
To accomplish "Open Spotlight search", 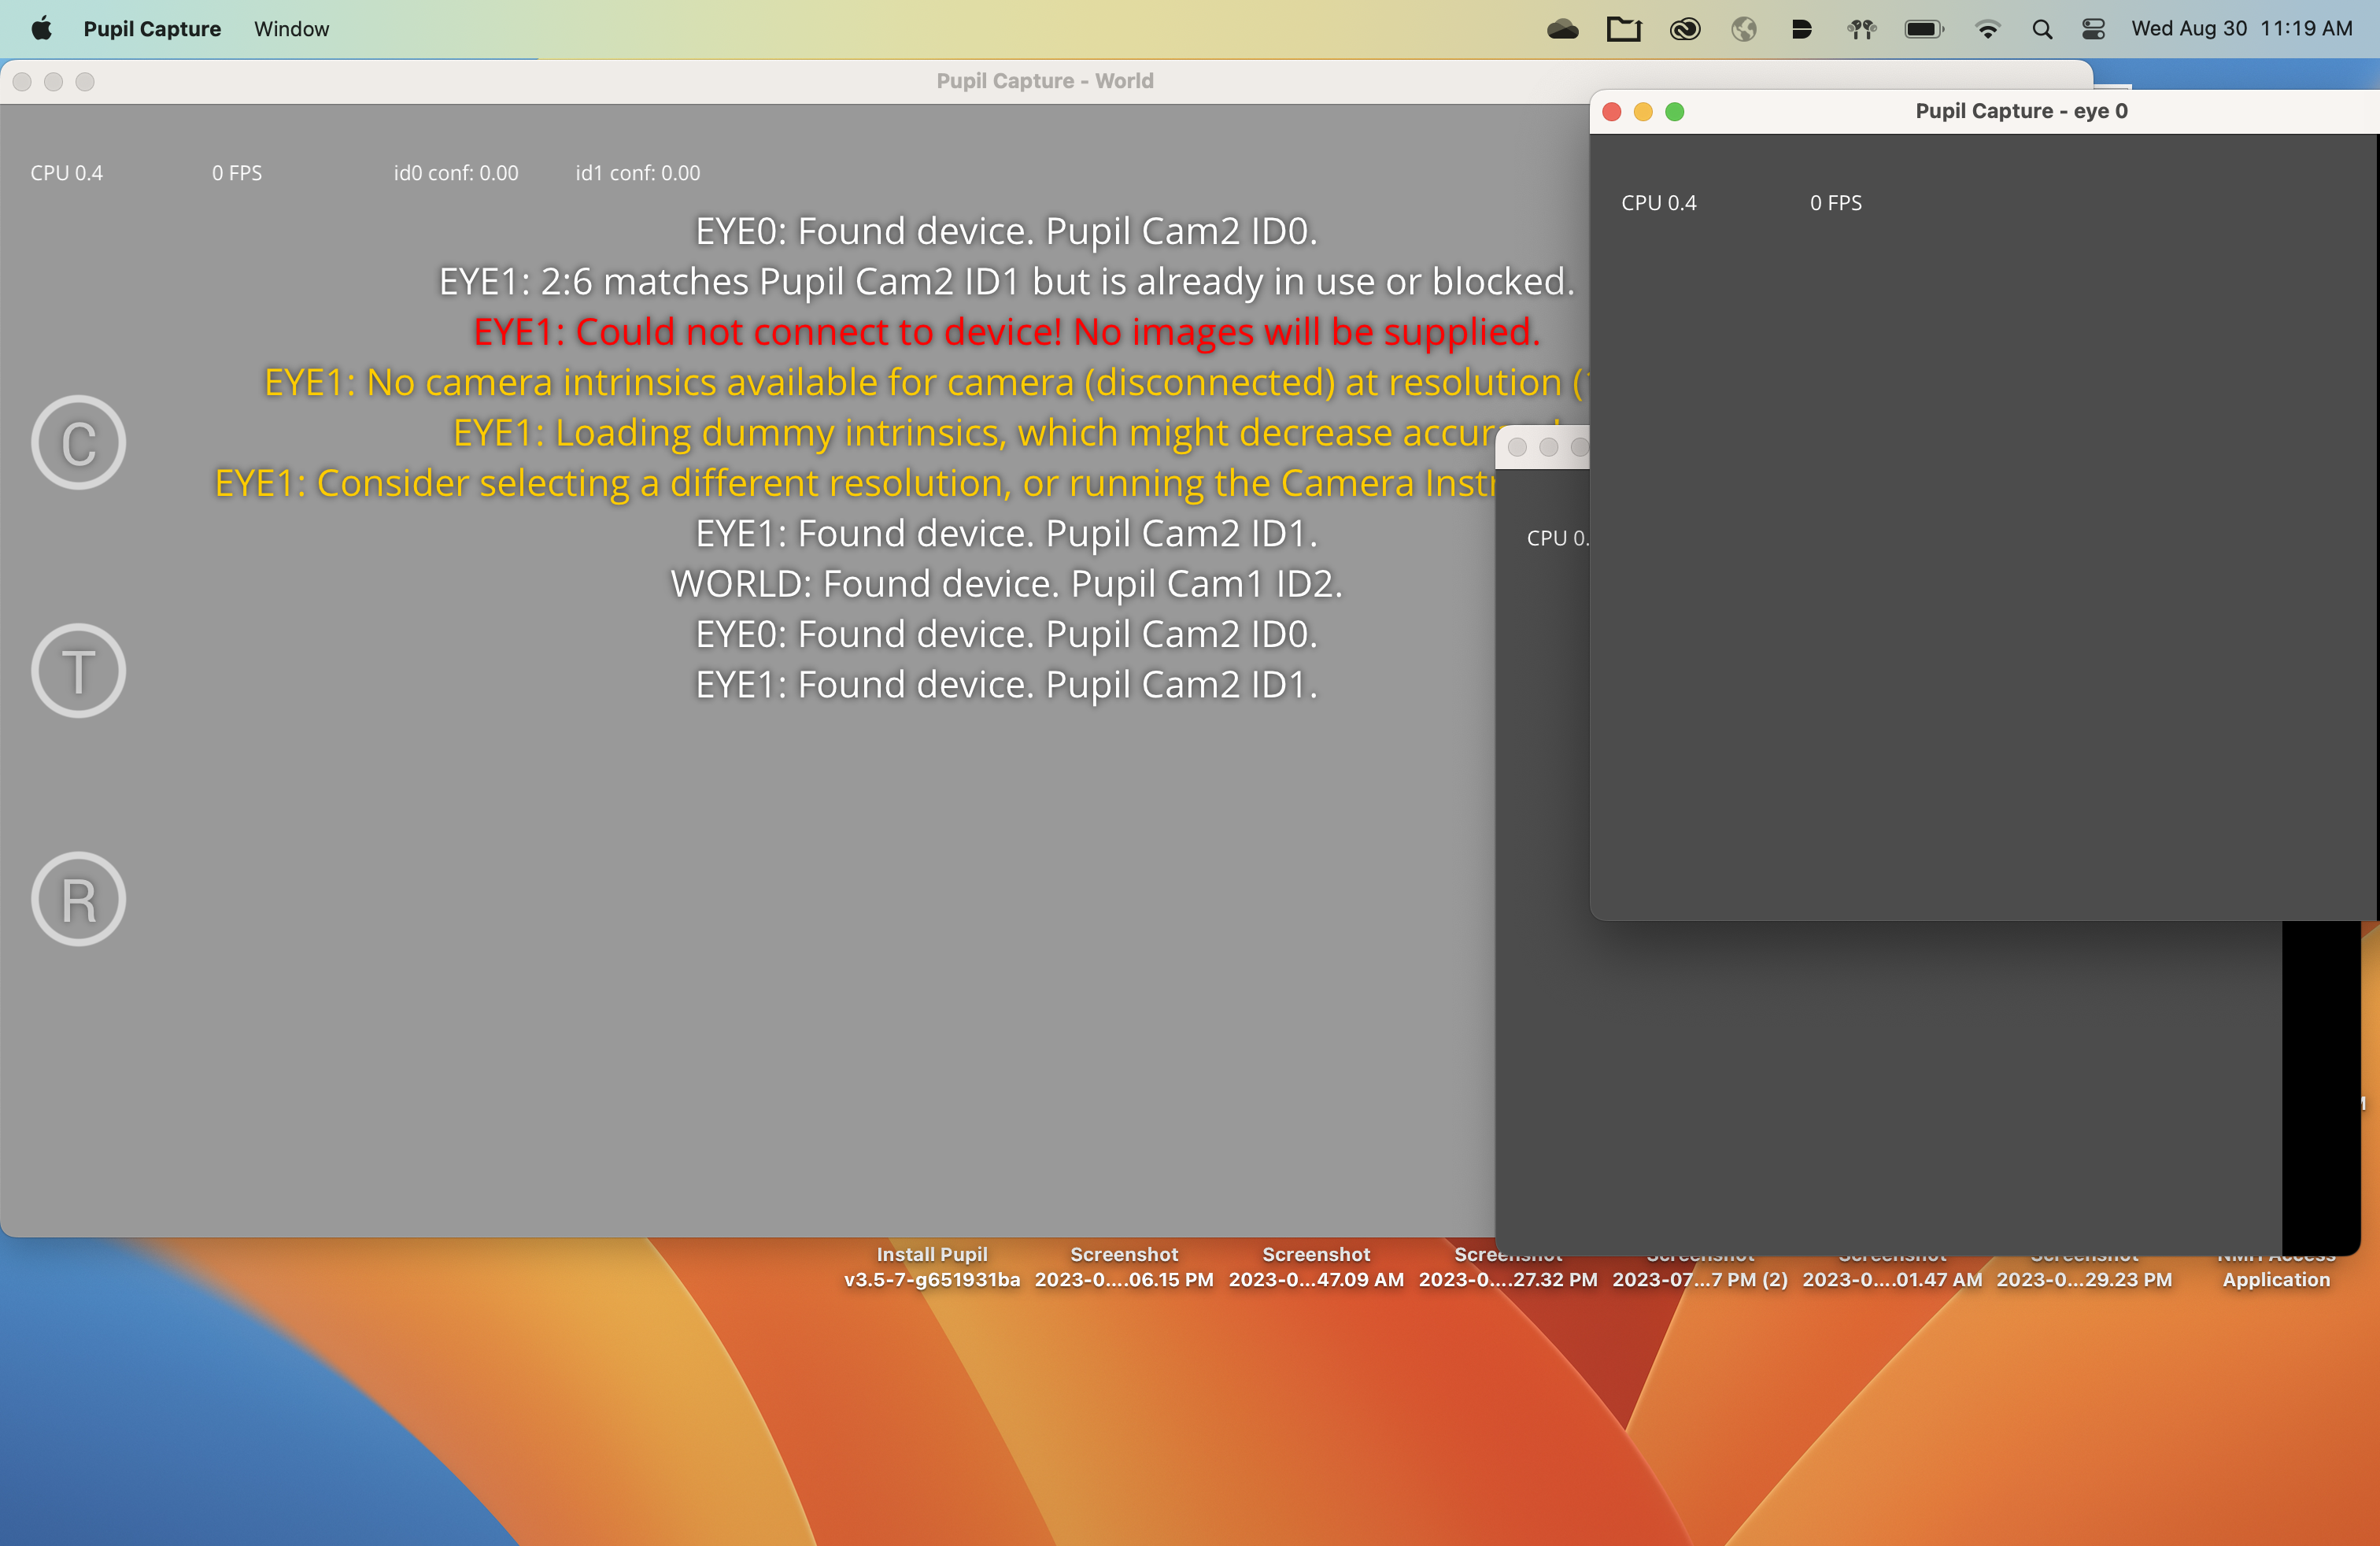I will (x=2042, y=29).
